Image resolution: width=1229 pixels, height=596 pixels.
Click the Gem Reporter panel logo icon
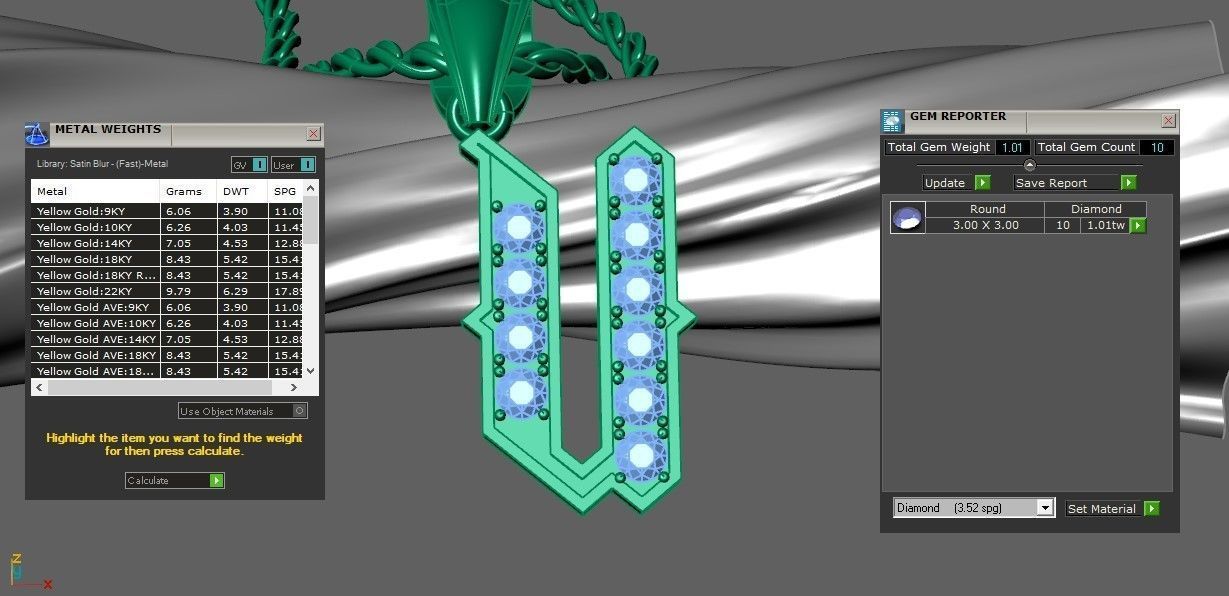pyautogui.click(x=891, y=122)
